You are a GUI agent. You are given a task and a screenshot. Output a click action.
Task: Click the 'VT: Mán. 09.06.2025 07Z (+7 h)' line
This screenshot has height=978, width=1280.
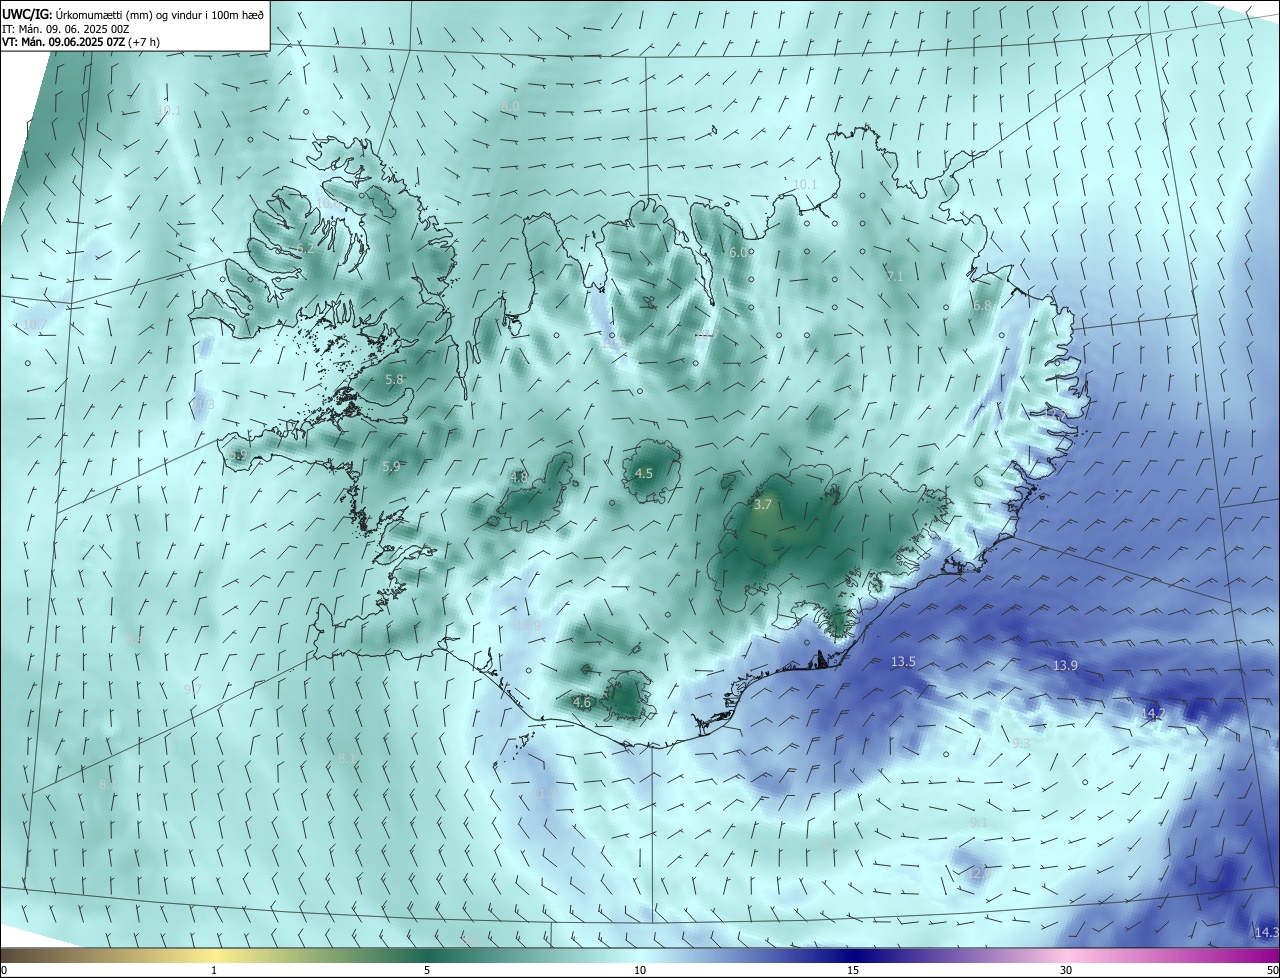click(x=81, y=42)
